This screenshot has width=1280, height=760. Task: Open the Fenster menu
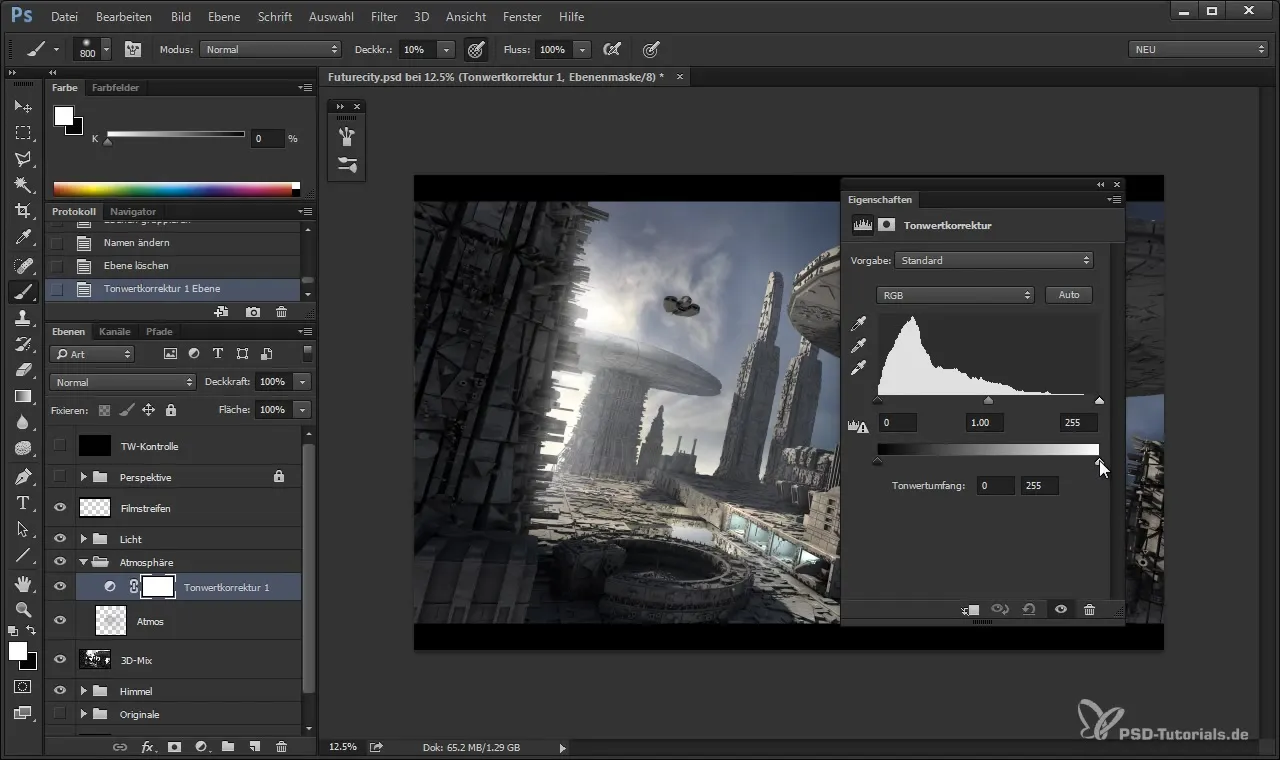[x=522, y=17]
